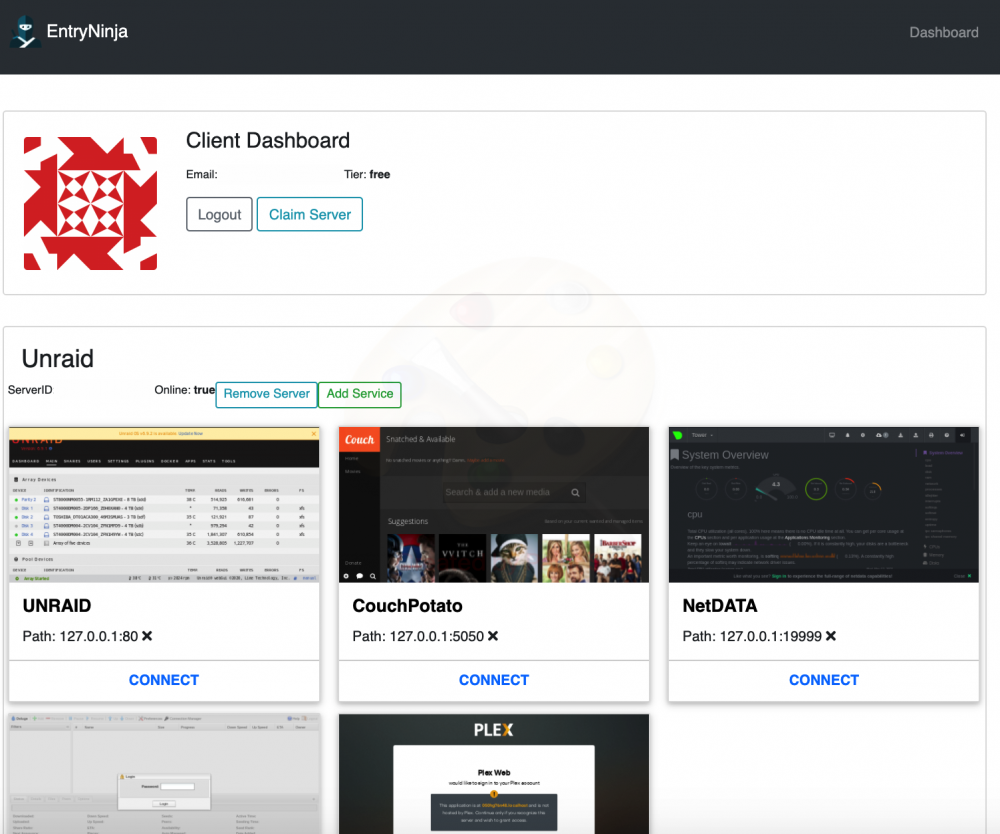Delete CouchPotato service via X icon

(x=493, y=636)
